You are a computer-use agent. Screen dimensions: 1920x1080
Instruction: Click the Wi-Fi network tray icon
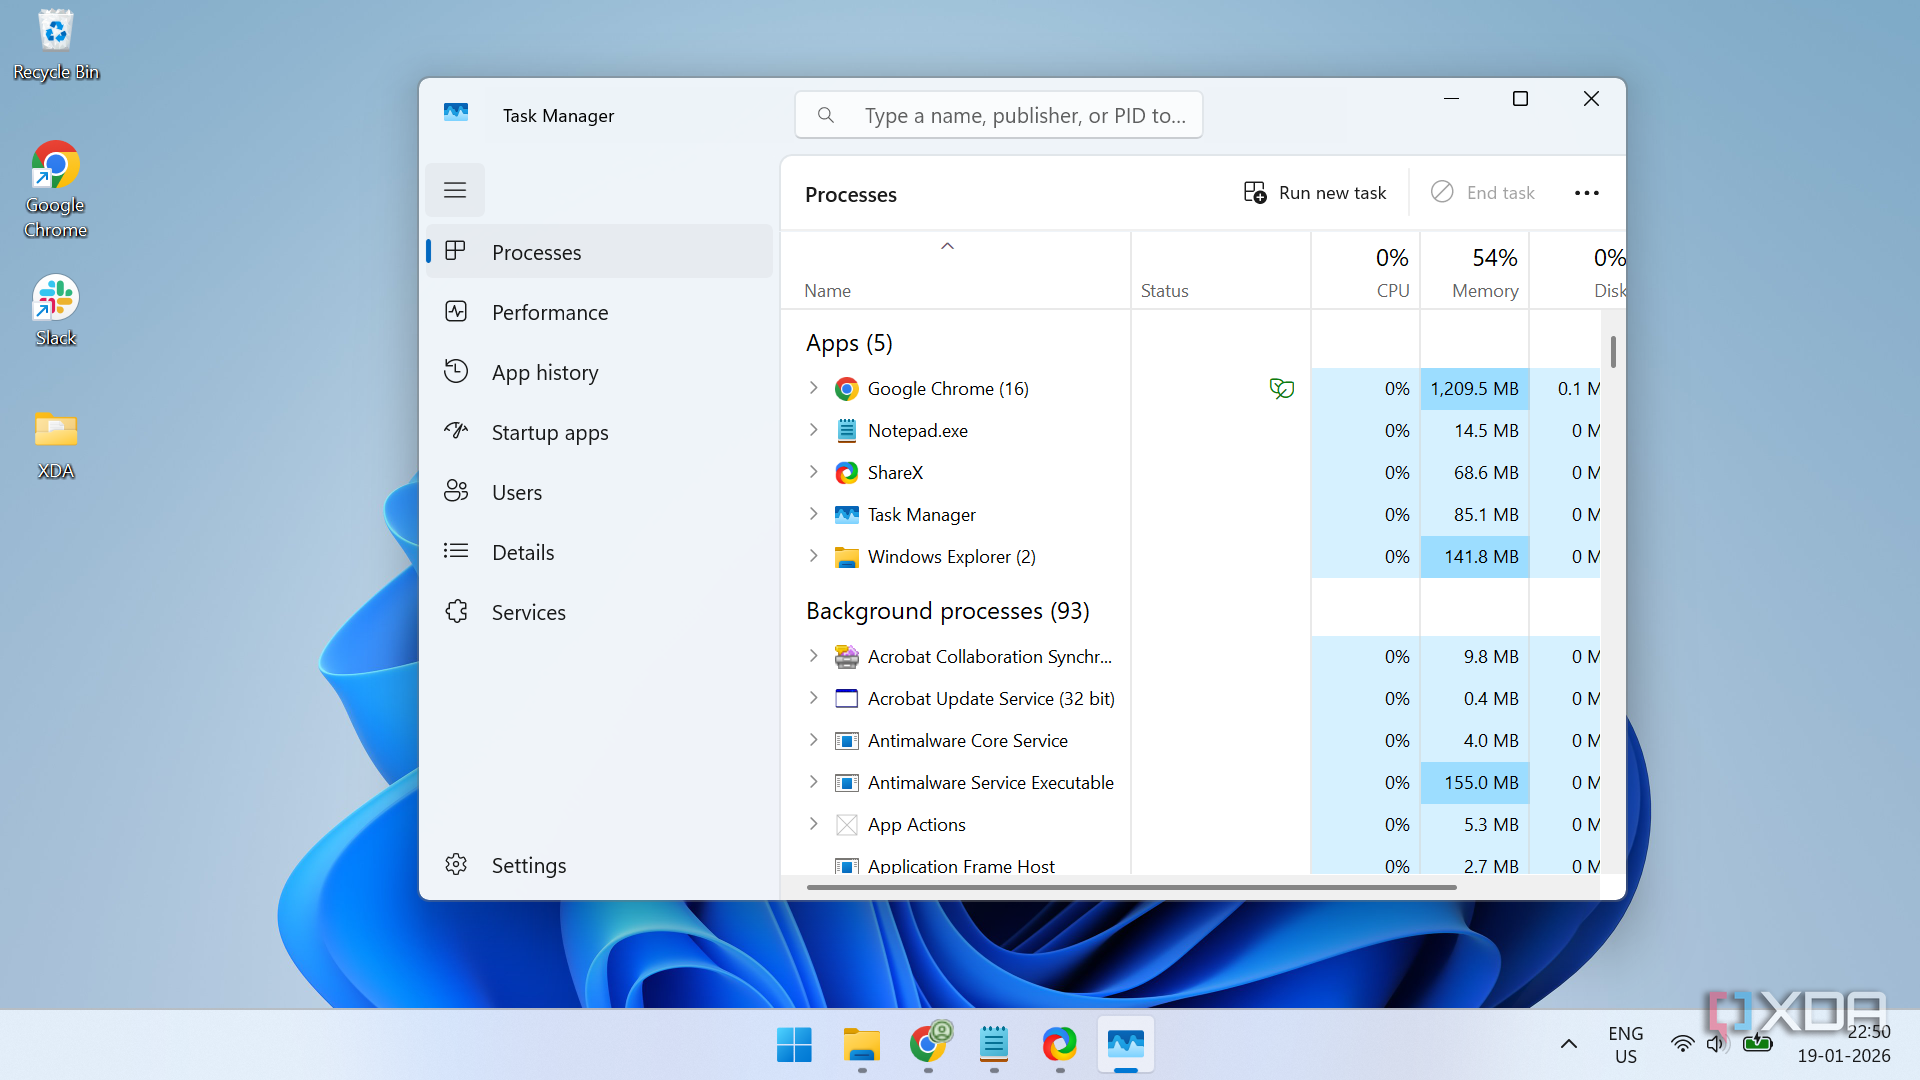(1682, 1045)
